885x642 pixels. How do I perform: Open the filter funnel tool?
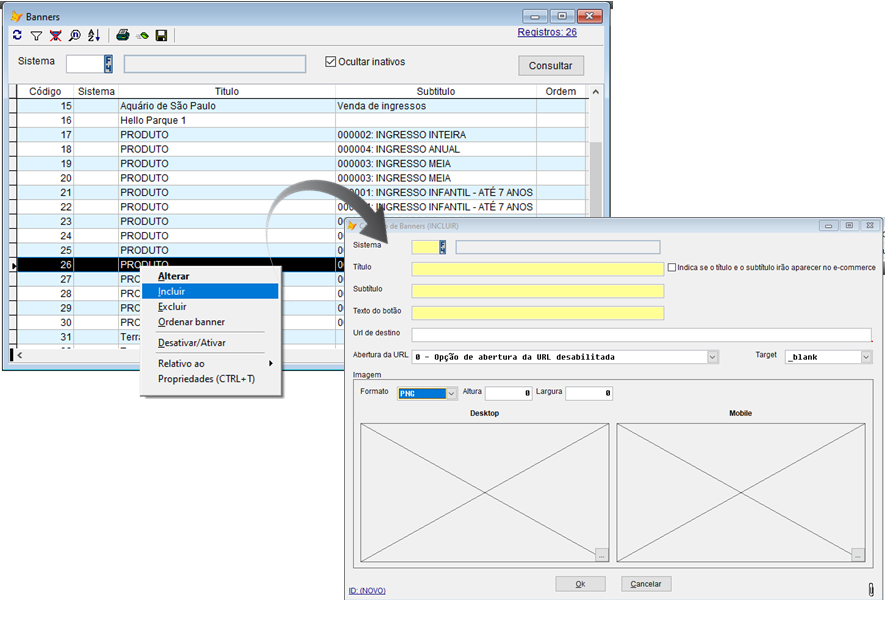(36, 35)
